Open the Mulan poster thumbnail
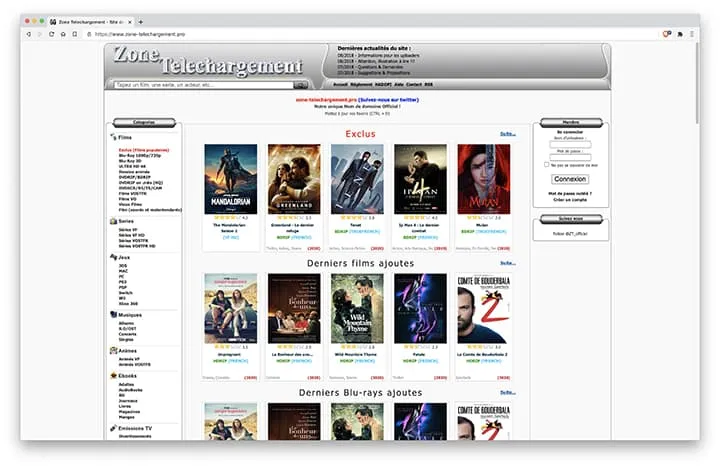Image resolution: width=720 pixels, height=467 pixels. 484,179
